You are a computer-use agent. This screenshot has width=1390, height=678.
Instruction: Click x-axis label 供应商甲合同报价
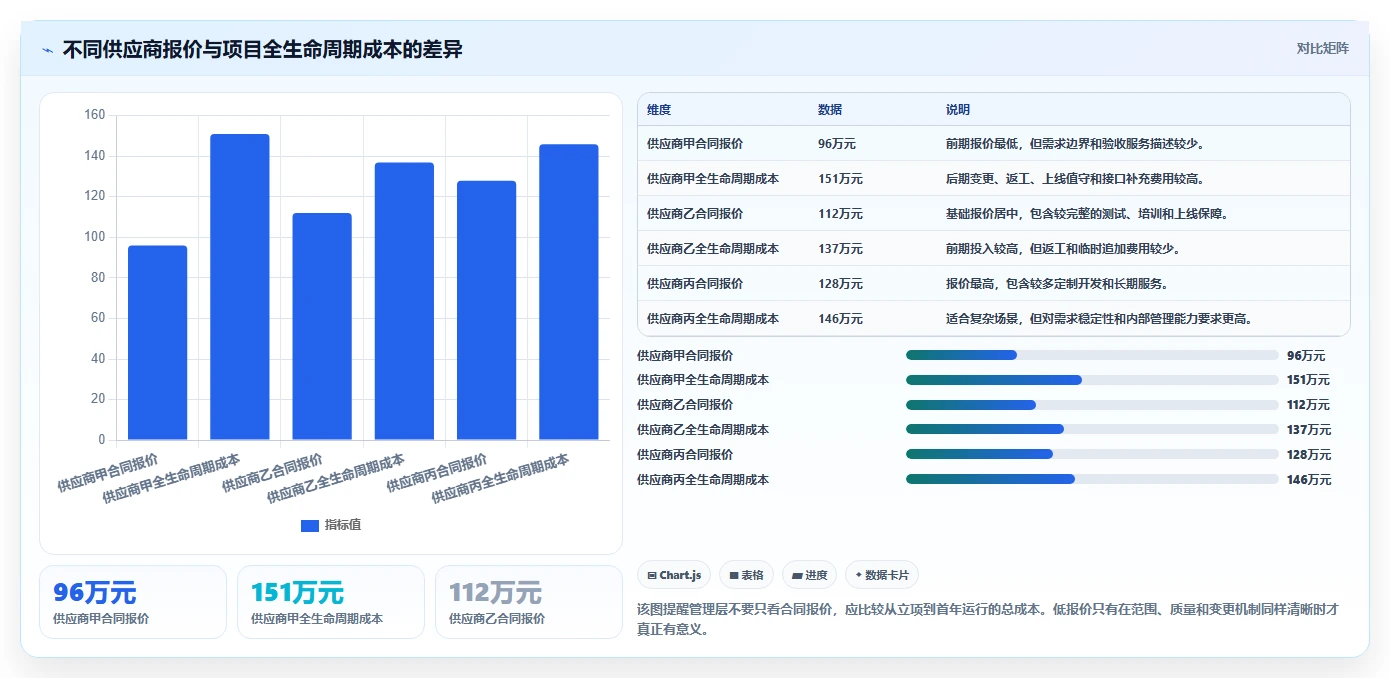[108, 473]
